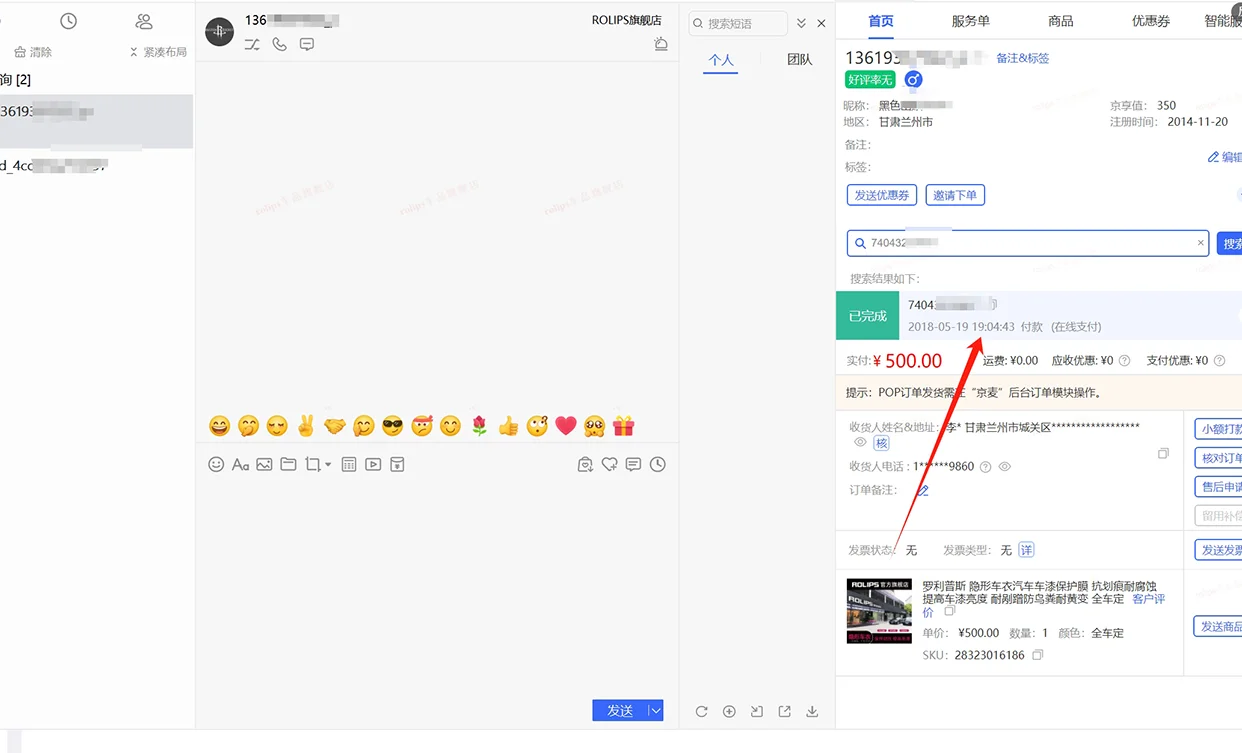
Task: Open the 服务单 menu item
Action: click(x=969, y=19)
